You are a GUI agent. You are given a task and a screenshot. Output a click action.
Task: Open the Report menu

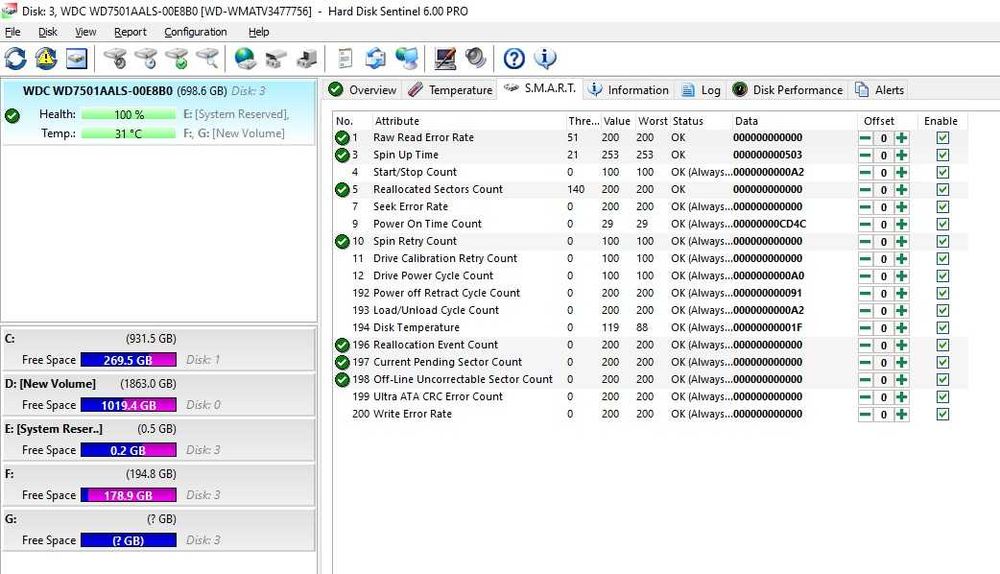point(130,32)
